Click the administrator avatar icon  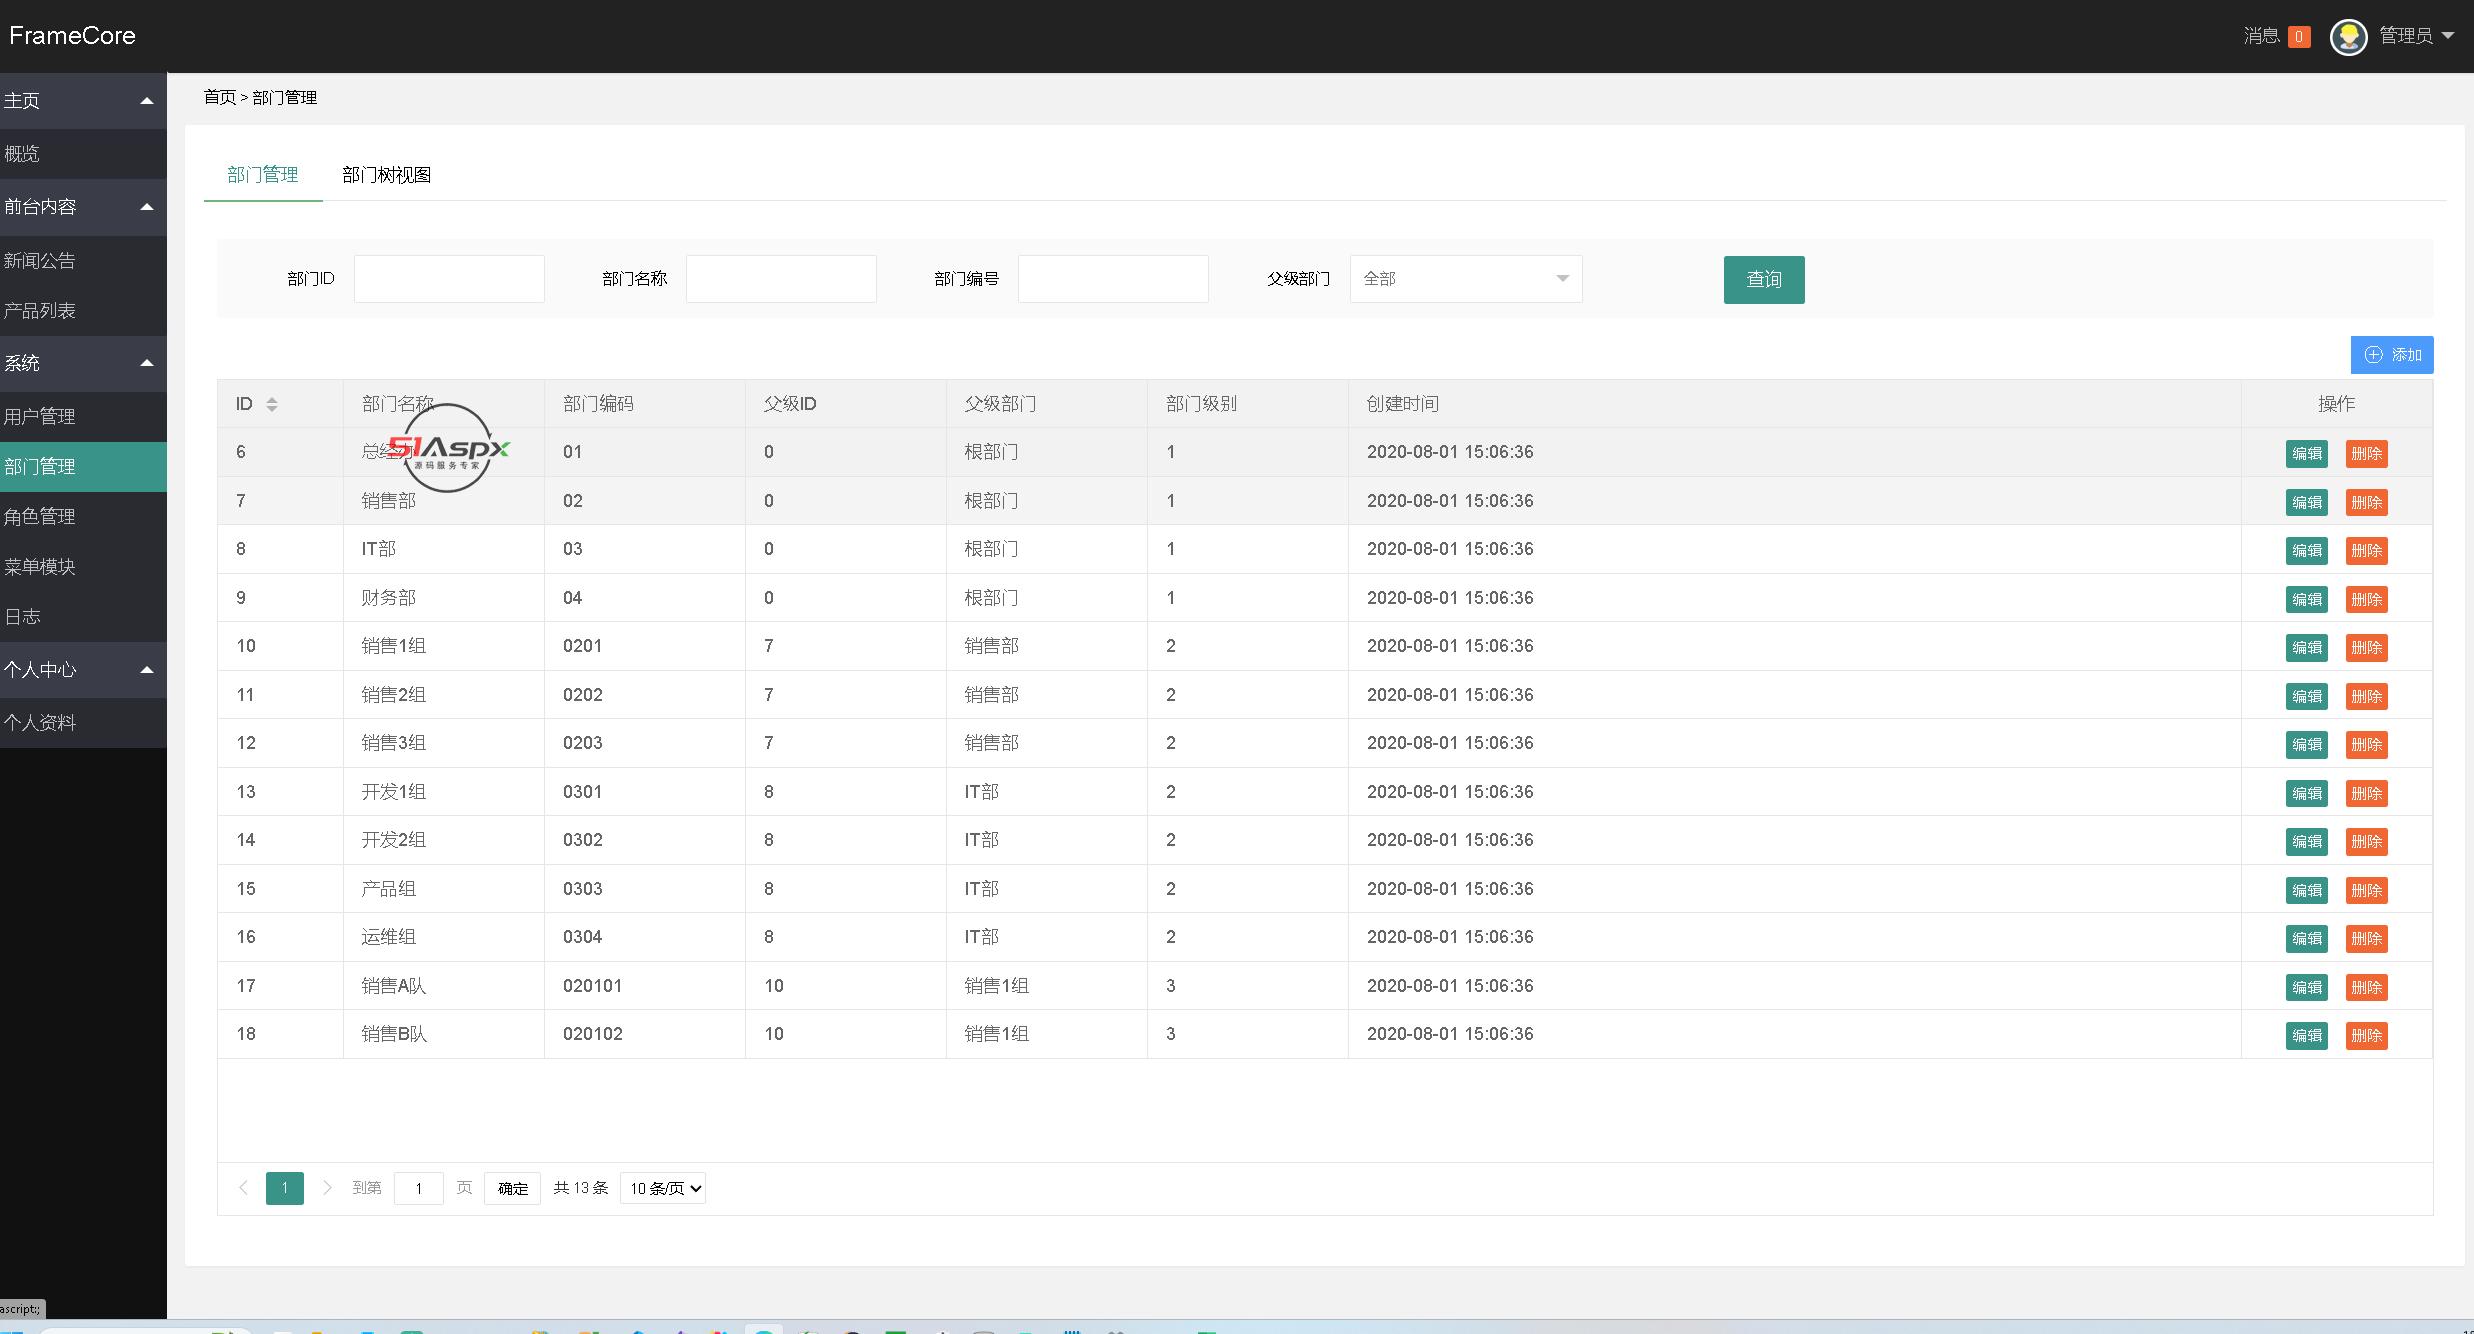click(x=2348, y=37)
